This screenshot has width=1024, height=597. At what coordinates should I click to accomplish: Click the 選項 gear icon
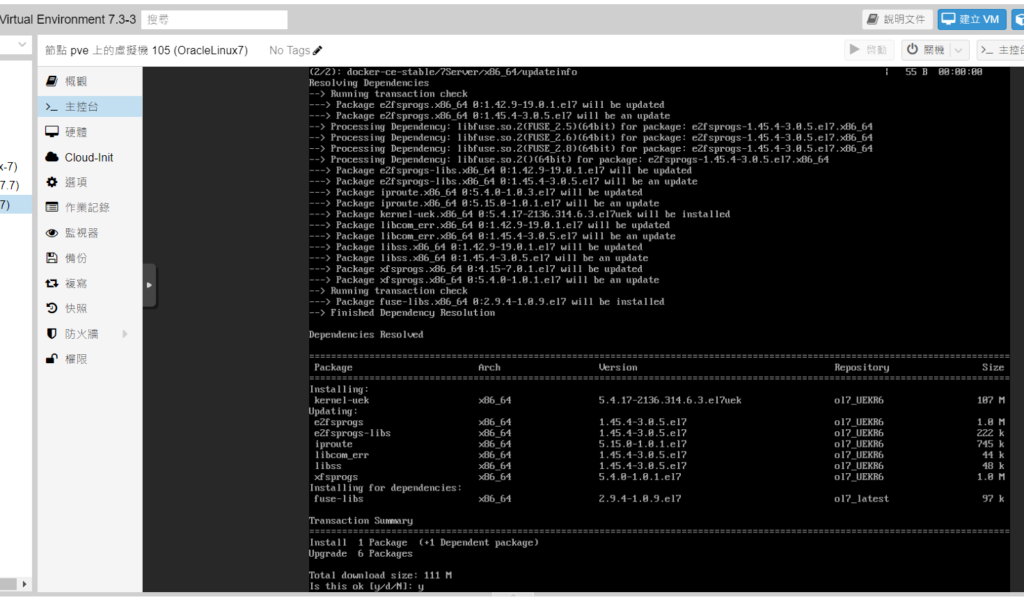tap(52, 182)
